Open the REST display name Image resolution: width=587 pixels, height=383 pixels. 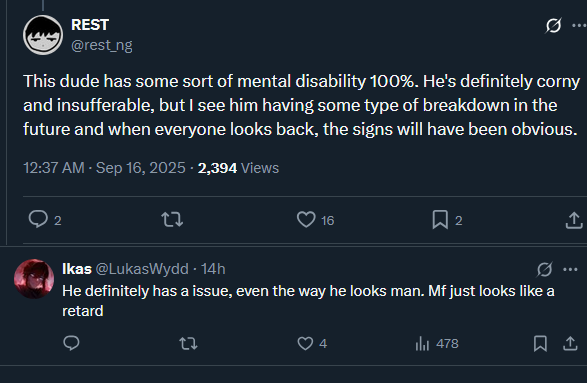90,25
